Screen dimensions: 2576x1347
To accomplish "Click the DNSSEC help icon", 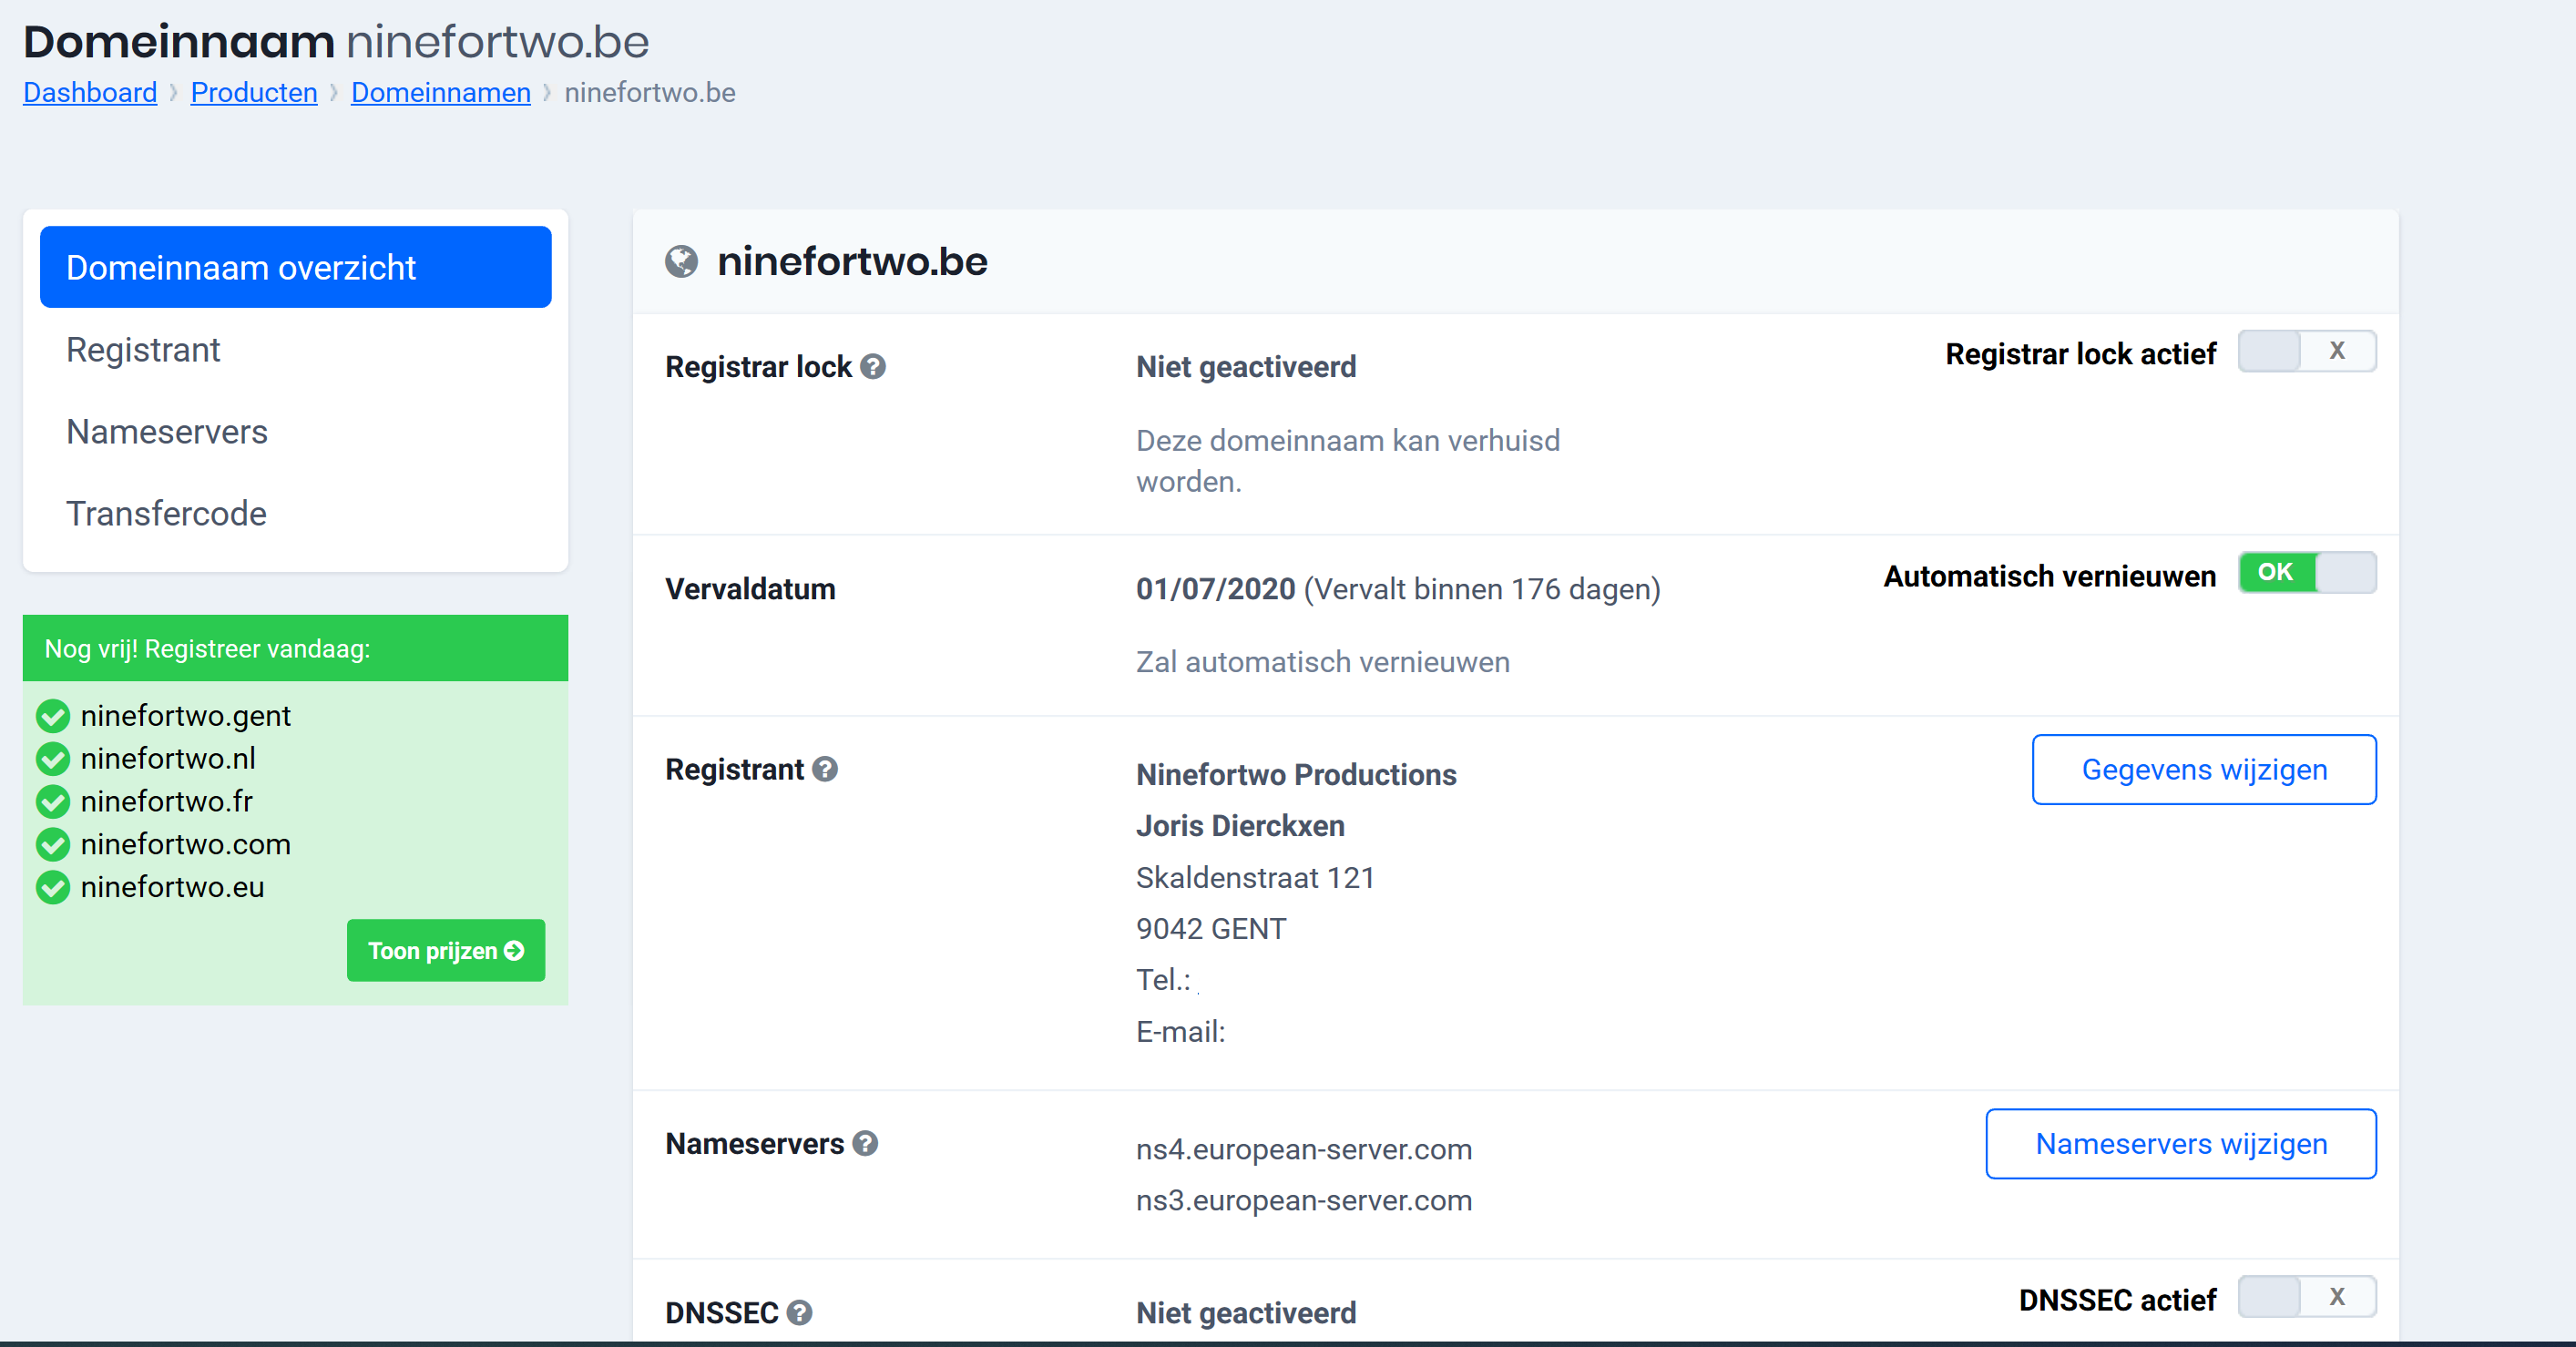I will click(x=799, y=1312).
